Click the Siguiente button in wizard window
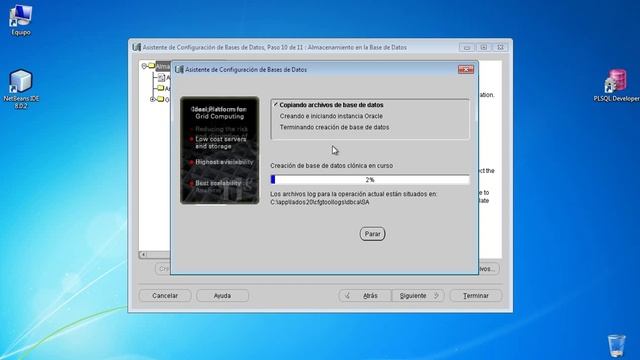 click(418, 296)
